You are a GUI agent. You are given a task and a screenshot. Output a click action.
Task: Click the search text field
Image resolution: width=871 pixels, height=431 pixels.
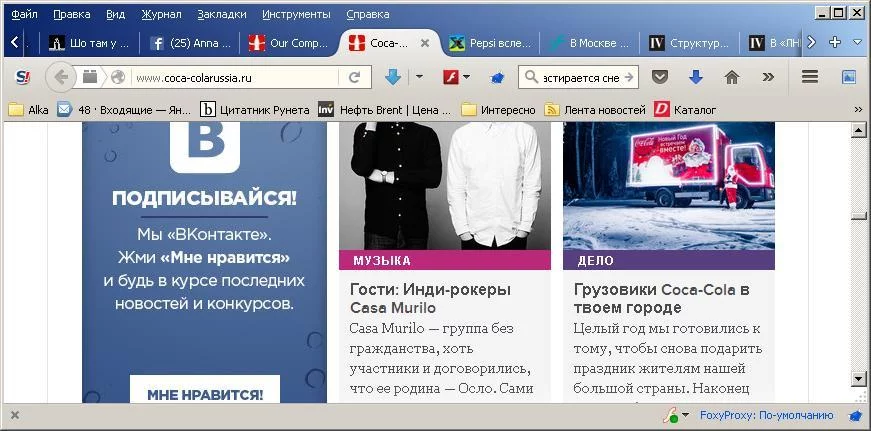tap(580, 78)
